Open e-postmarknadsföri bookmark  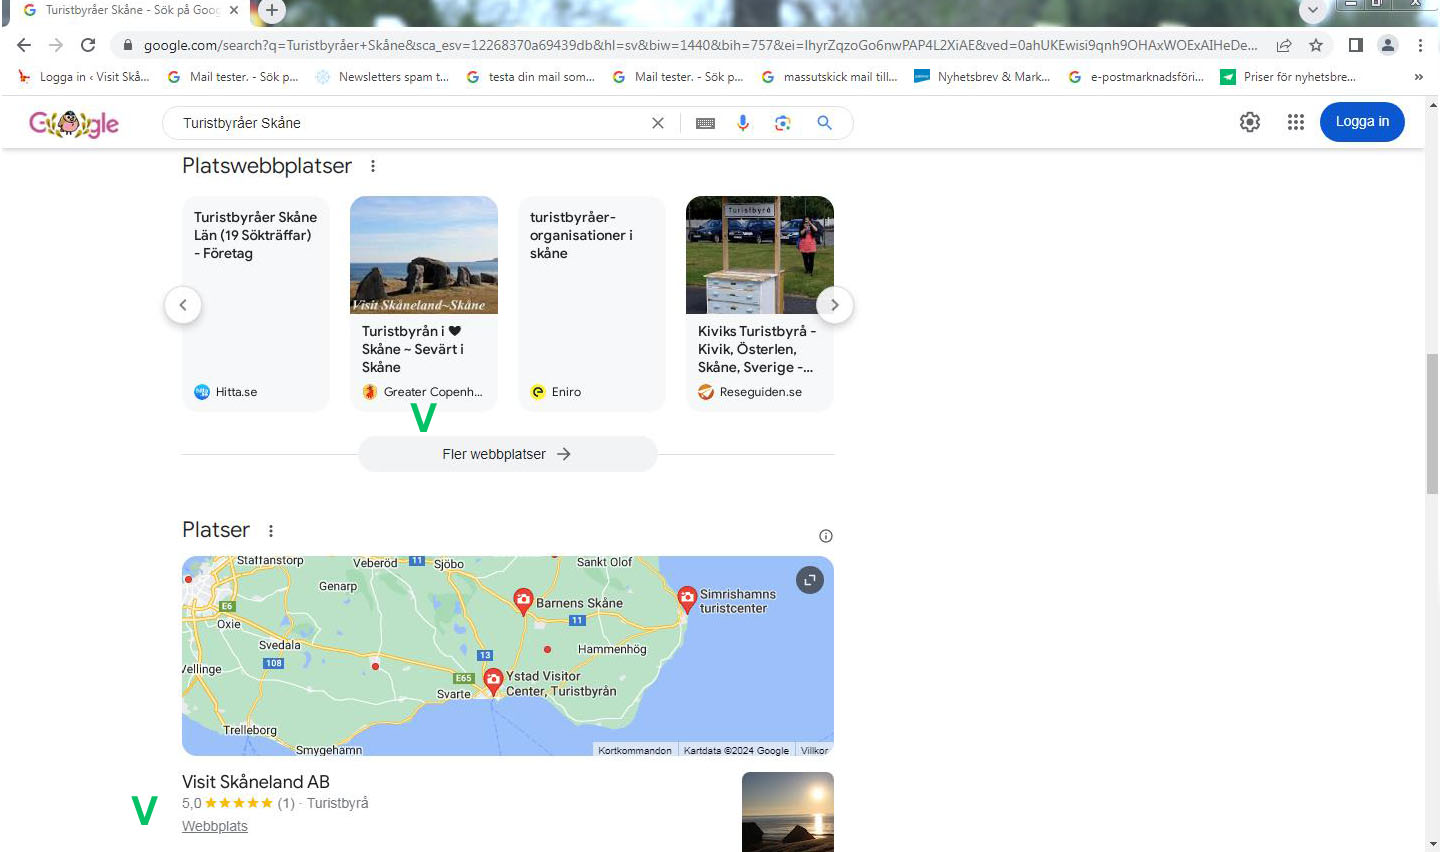[x=1136, y=77]
